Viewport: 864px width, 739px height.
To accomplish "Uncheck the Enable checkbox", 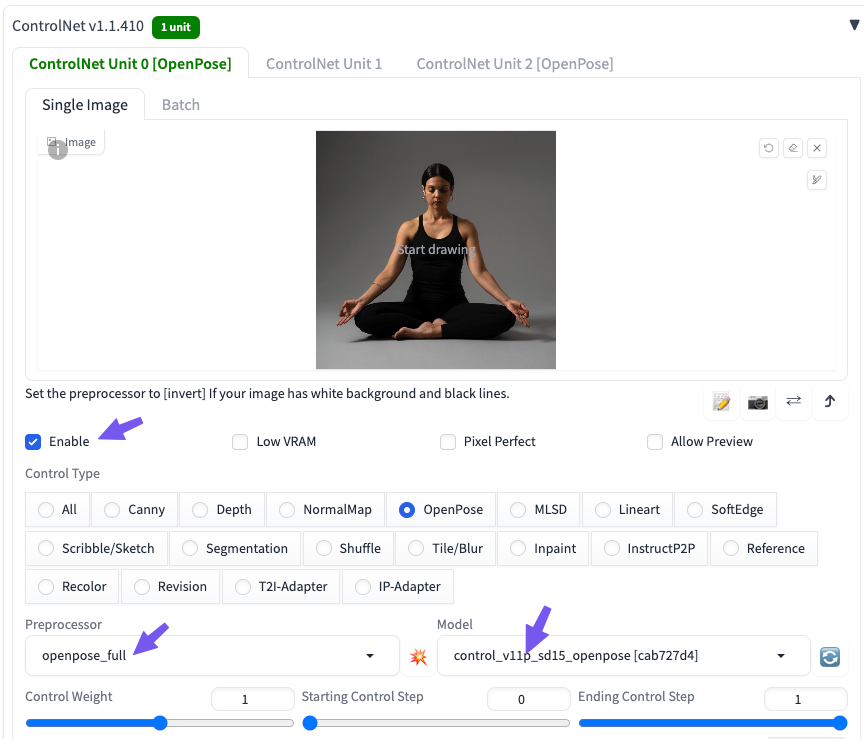I will 33,441.
